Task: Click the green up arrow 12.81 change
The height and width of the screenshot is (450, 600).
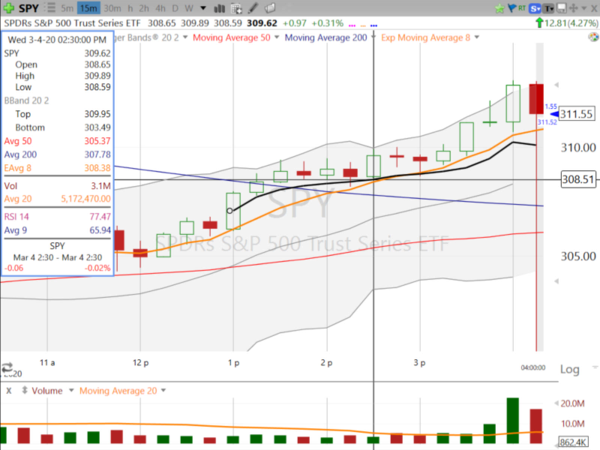Action: tap(539, 23)
